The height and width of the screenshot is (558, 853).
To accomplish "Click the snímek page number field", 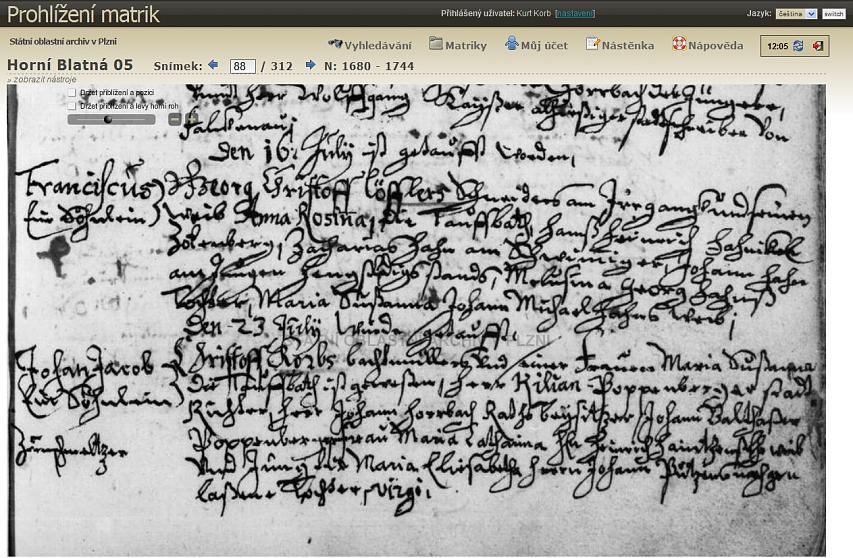I will 242,67.
